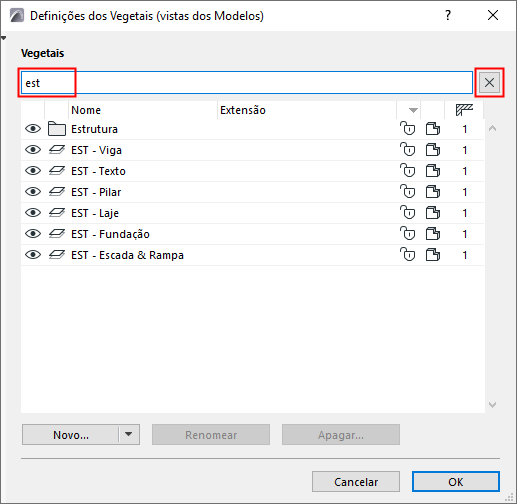Image resolution: width=517 pixels, height=504 pixels.
Task: Click intersection number 1 for Estrutura
Action: [x=465, y=129]
